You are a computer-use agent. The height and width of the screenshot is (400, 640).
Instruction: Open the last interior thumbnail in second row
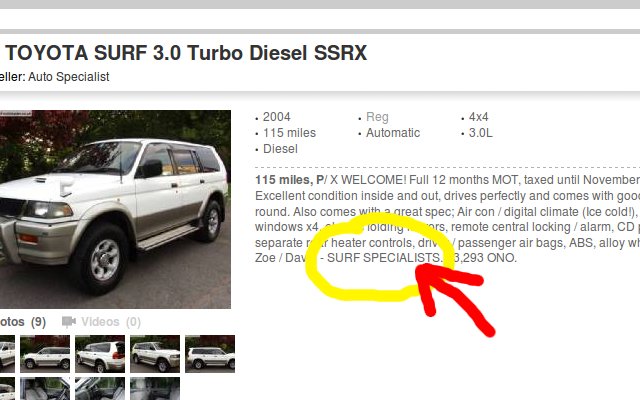(155, 389)
